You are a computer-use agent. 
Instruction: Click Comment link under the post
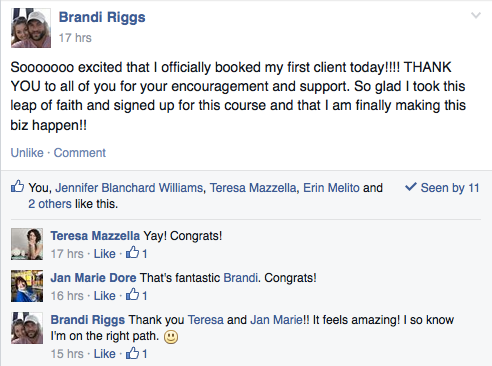[80, 153]
